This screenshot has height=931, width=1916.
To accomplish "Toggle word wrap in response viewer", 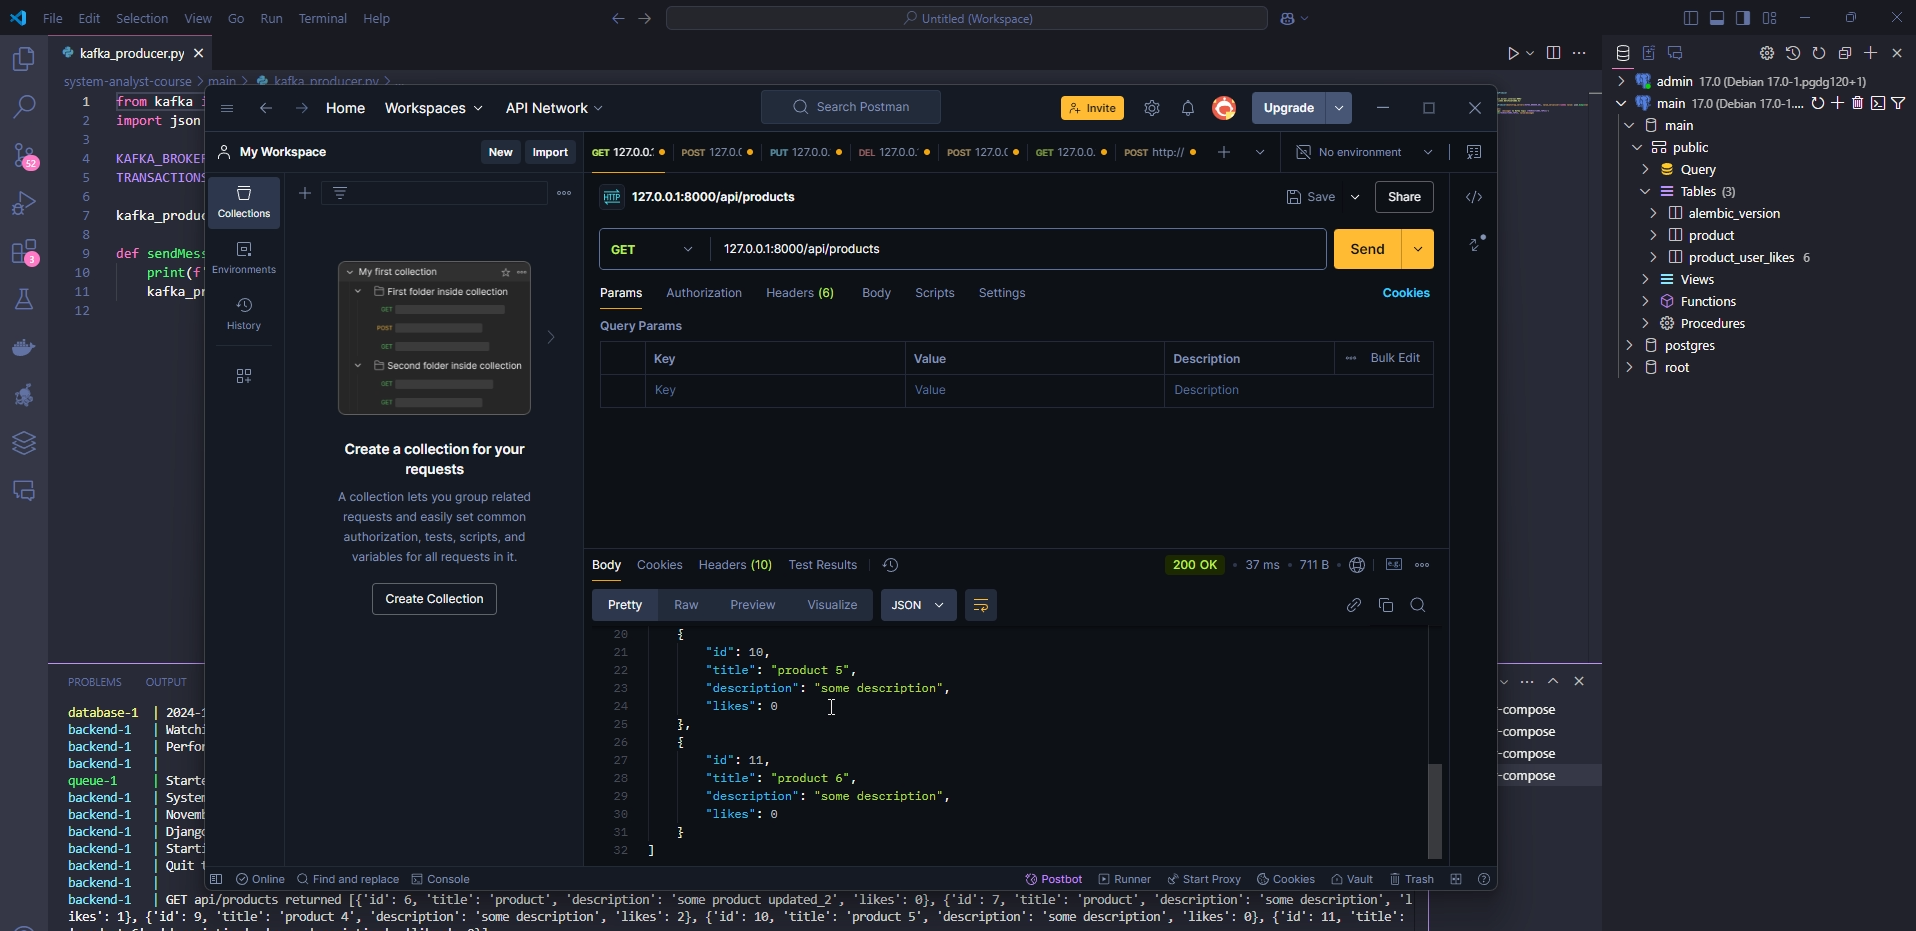I will tap(981, 605).
